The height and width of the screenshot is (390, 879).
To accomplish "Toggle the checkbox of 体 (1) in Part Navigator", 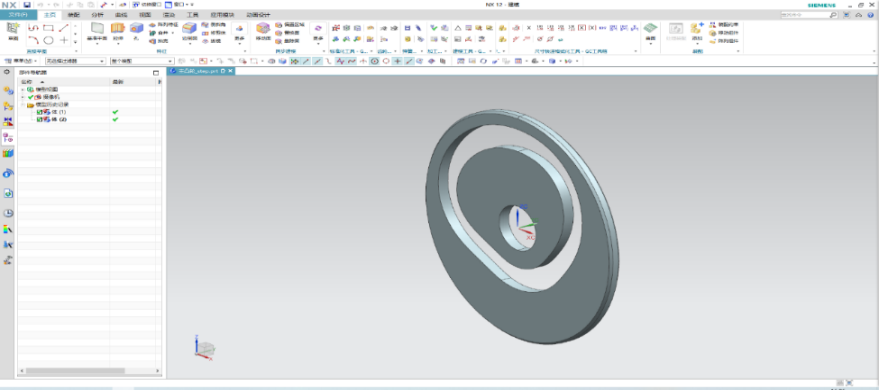I will click(x=39, y=112).
